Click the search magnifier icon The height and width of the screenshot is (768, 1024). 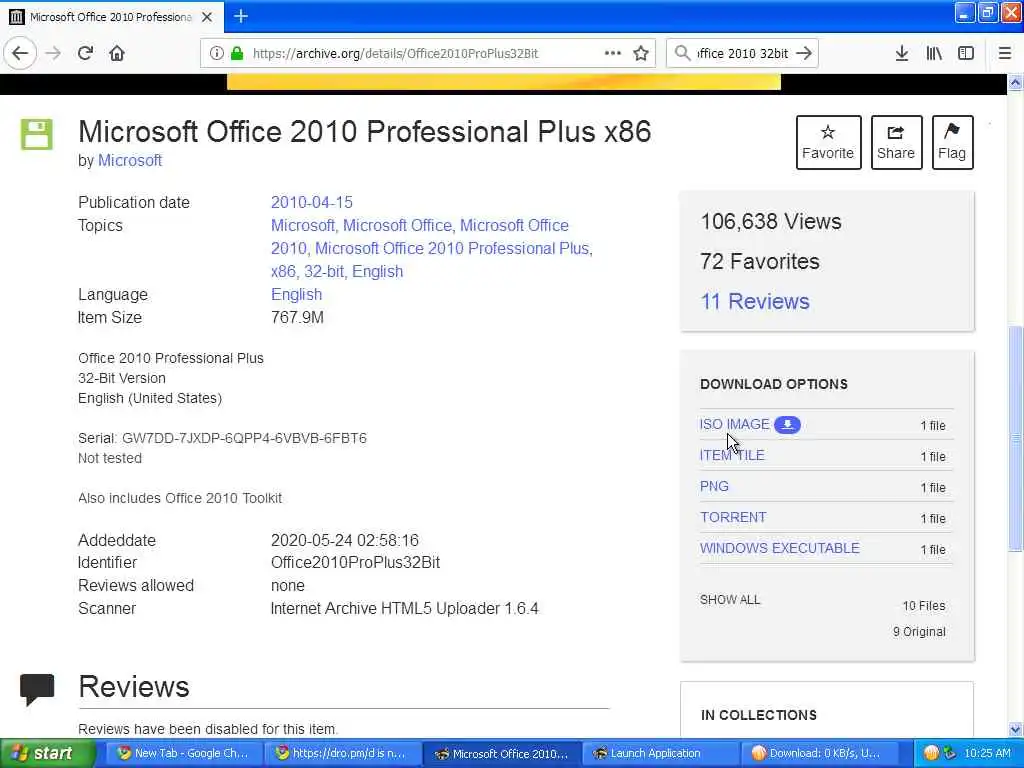pos(682,54)
